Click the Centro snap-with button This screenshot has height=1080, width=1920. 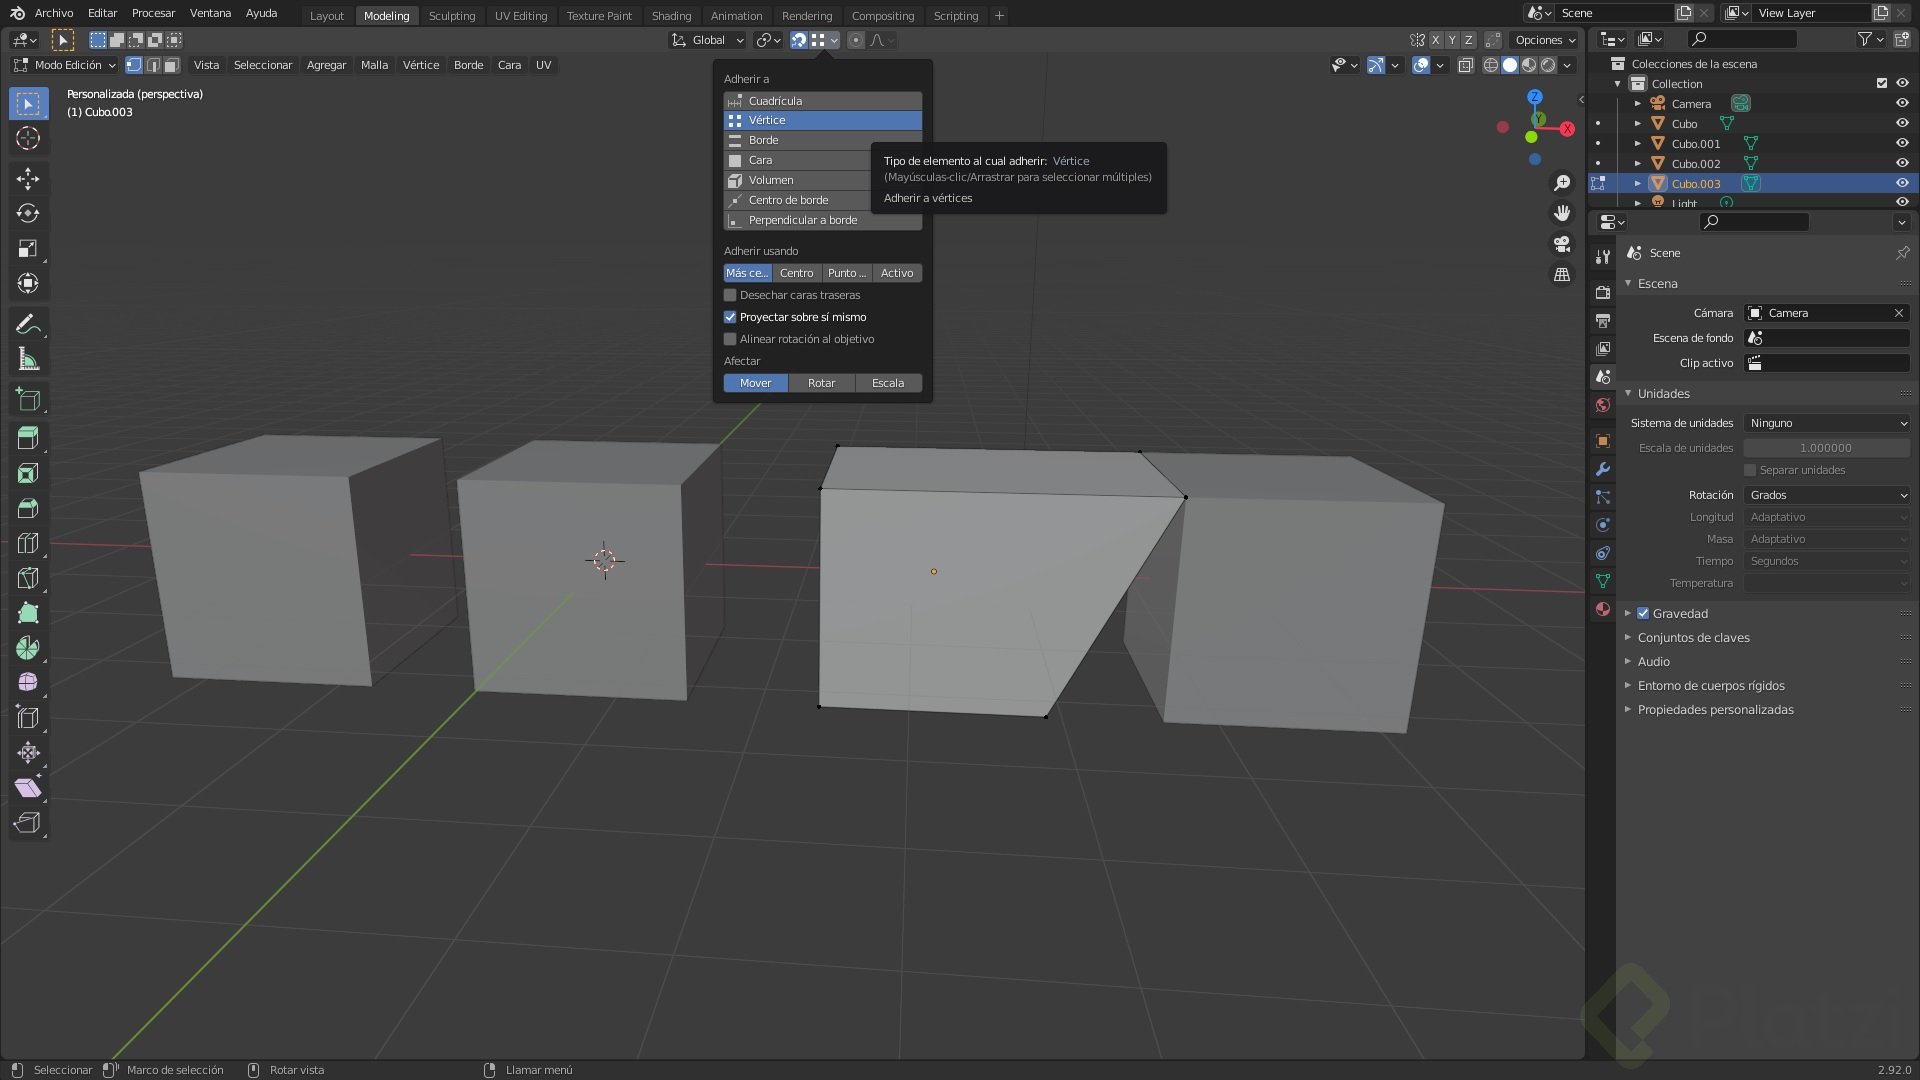(796, 273)
